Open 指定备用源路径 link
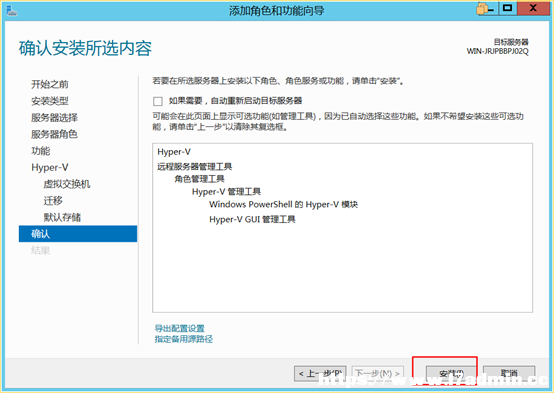 [x=184, y=339]
